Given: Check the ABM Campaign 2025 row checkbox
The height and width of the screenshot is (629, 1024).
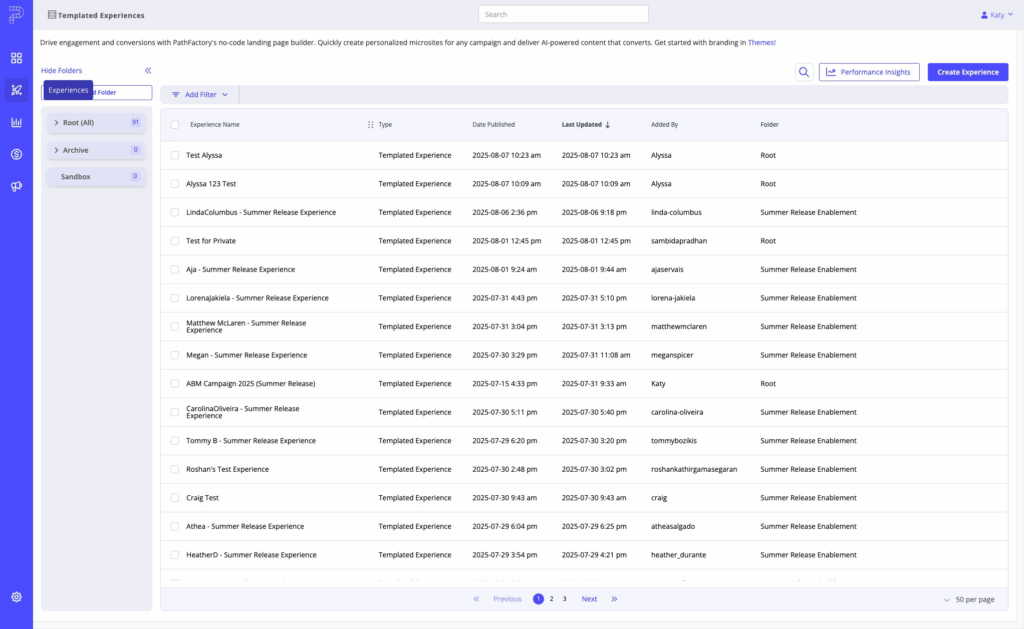Looking at the screenshot, I should [174, 383].
